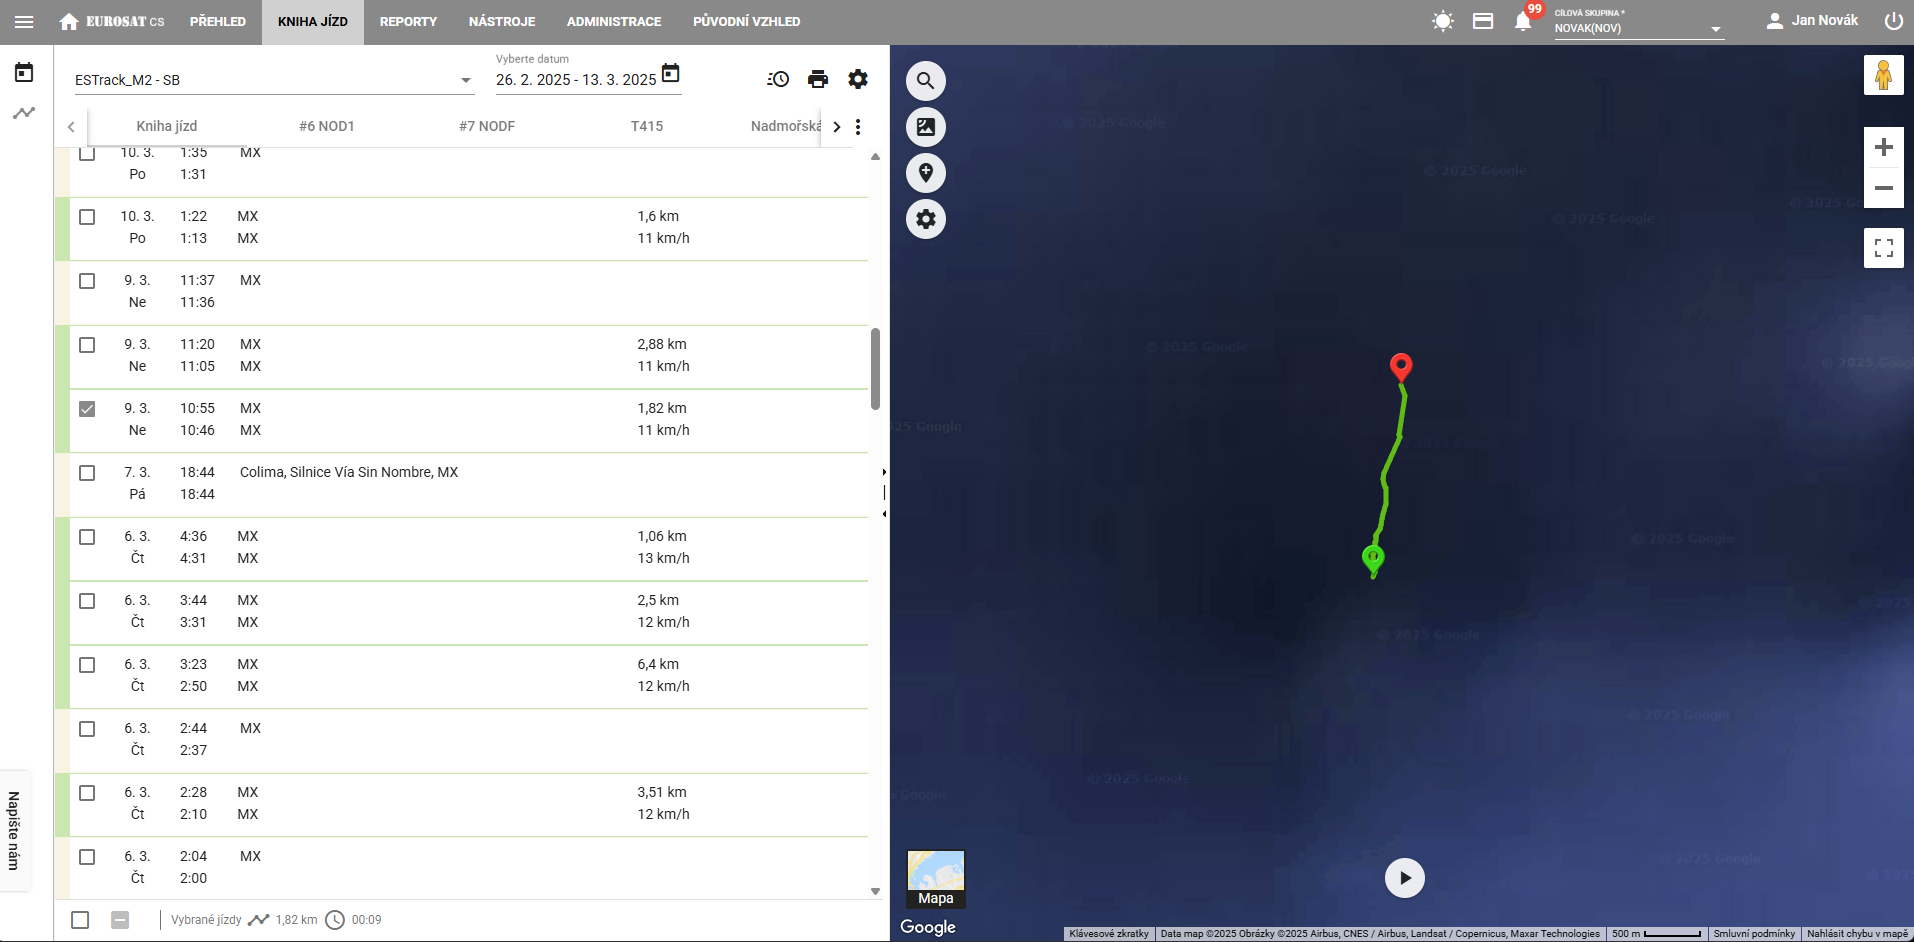This screenshot has width=1914, height=942.
Task: Toggle the brightness sun icon in header
Action: tap(1442, 21)
